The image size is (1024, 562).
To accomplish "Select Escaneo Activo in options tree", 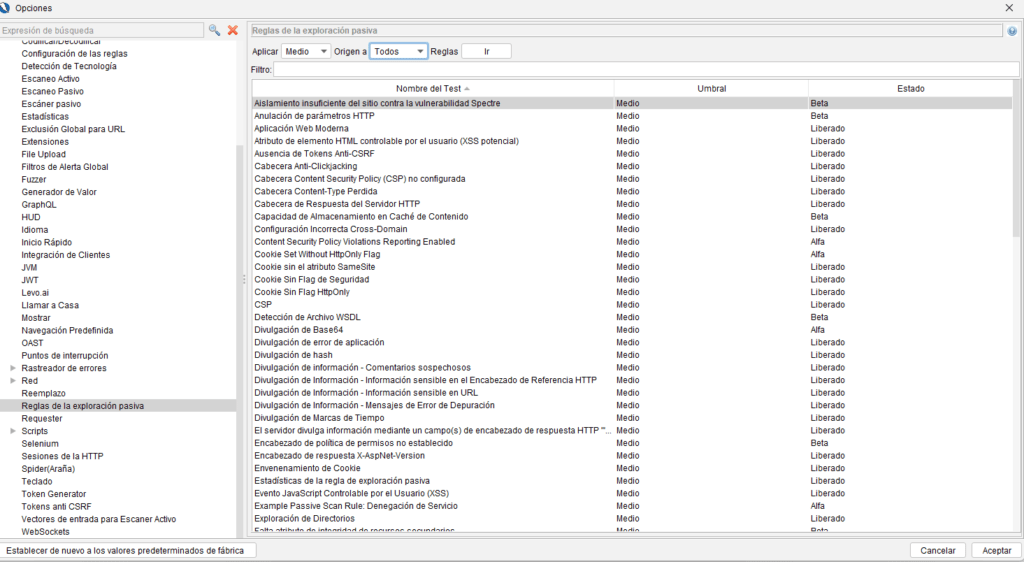I will click(x=50, y=79).
